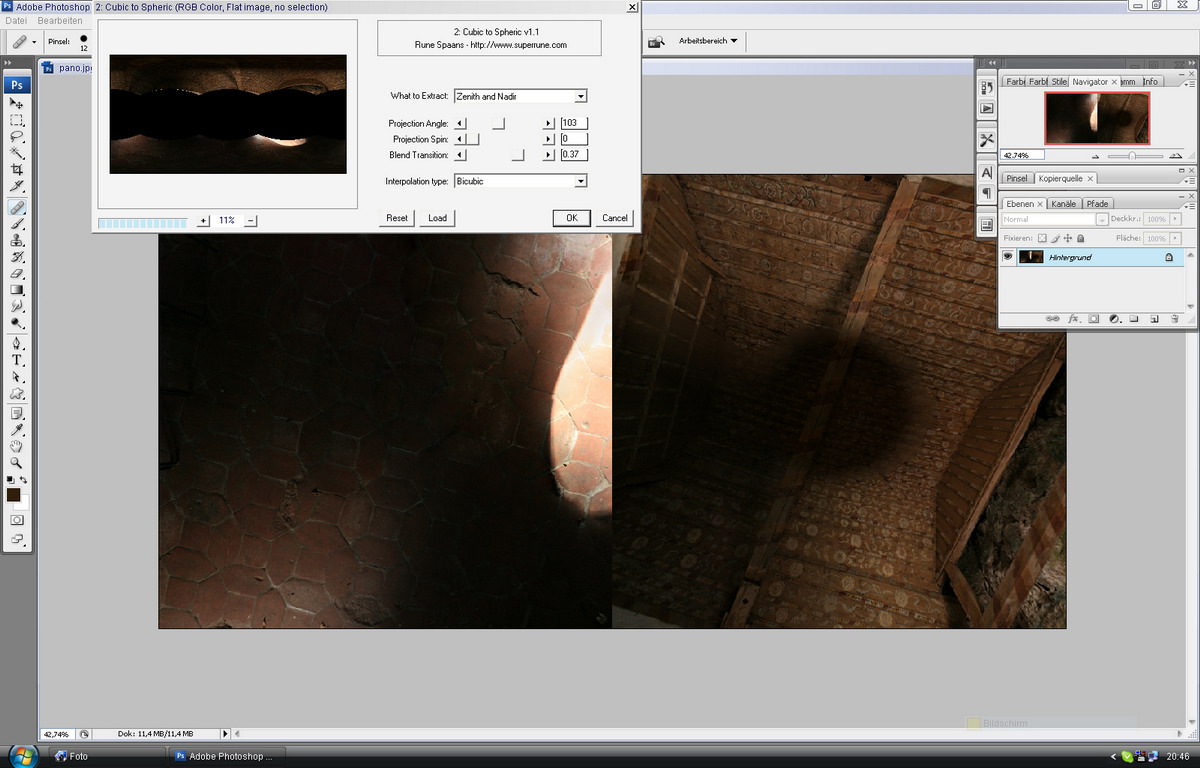This screenshot has width=1200, height=768.
Task: Select the Hand tool
Action: [x=17, y=447]
